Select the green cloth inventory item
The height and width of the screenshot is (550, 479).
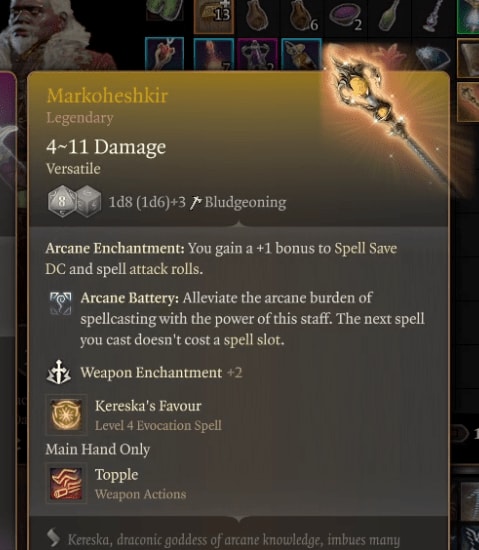point(166,10)
